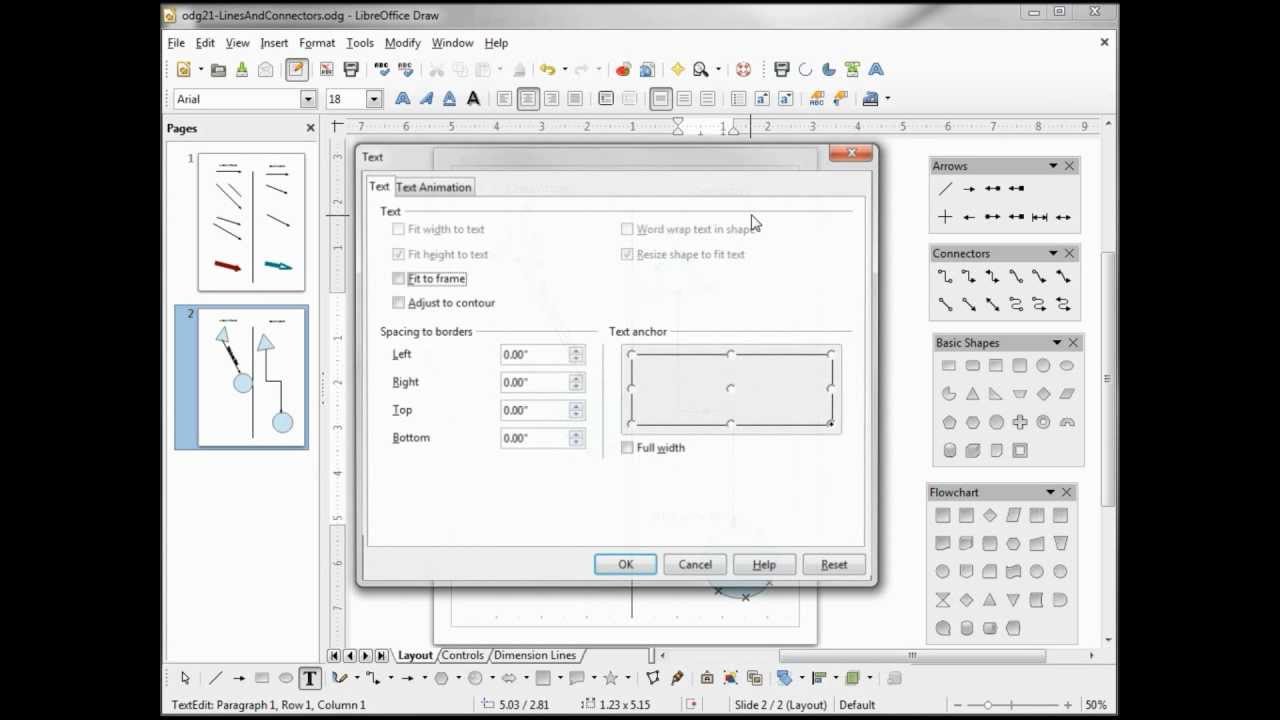Pick the Ellipse tool in drawing toolbar
This screenshot has height=720, width=1280.
click(x=285, y=678)
